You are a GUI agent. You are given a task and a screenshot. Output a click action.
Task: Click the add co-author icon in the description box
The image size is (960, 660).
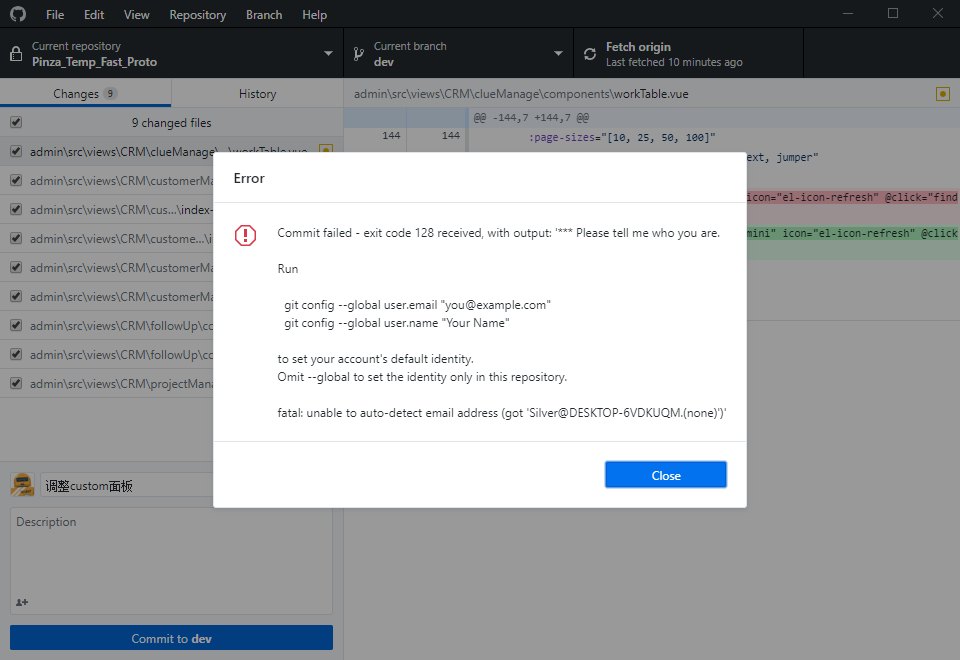[x=22, y=601]
